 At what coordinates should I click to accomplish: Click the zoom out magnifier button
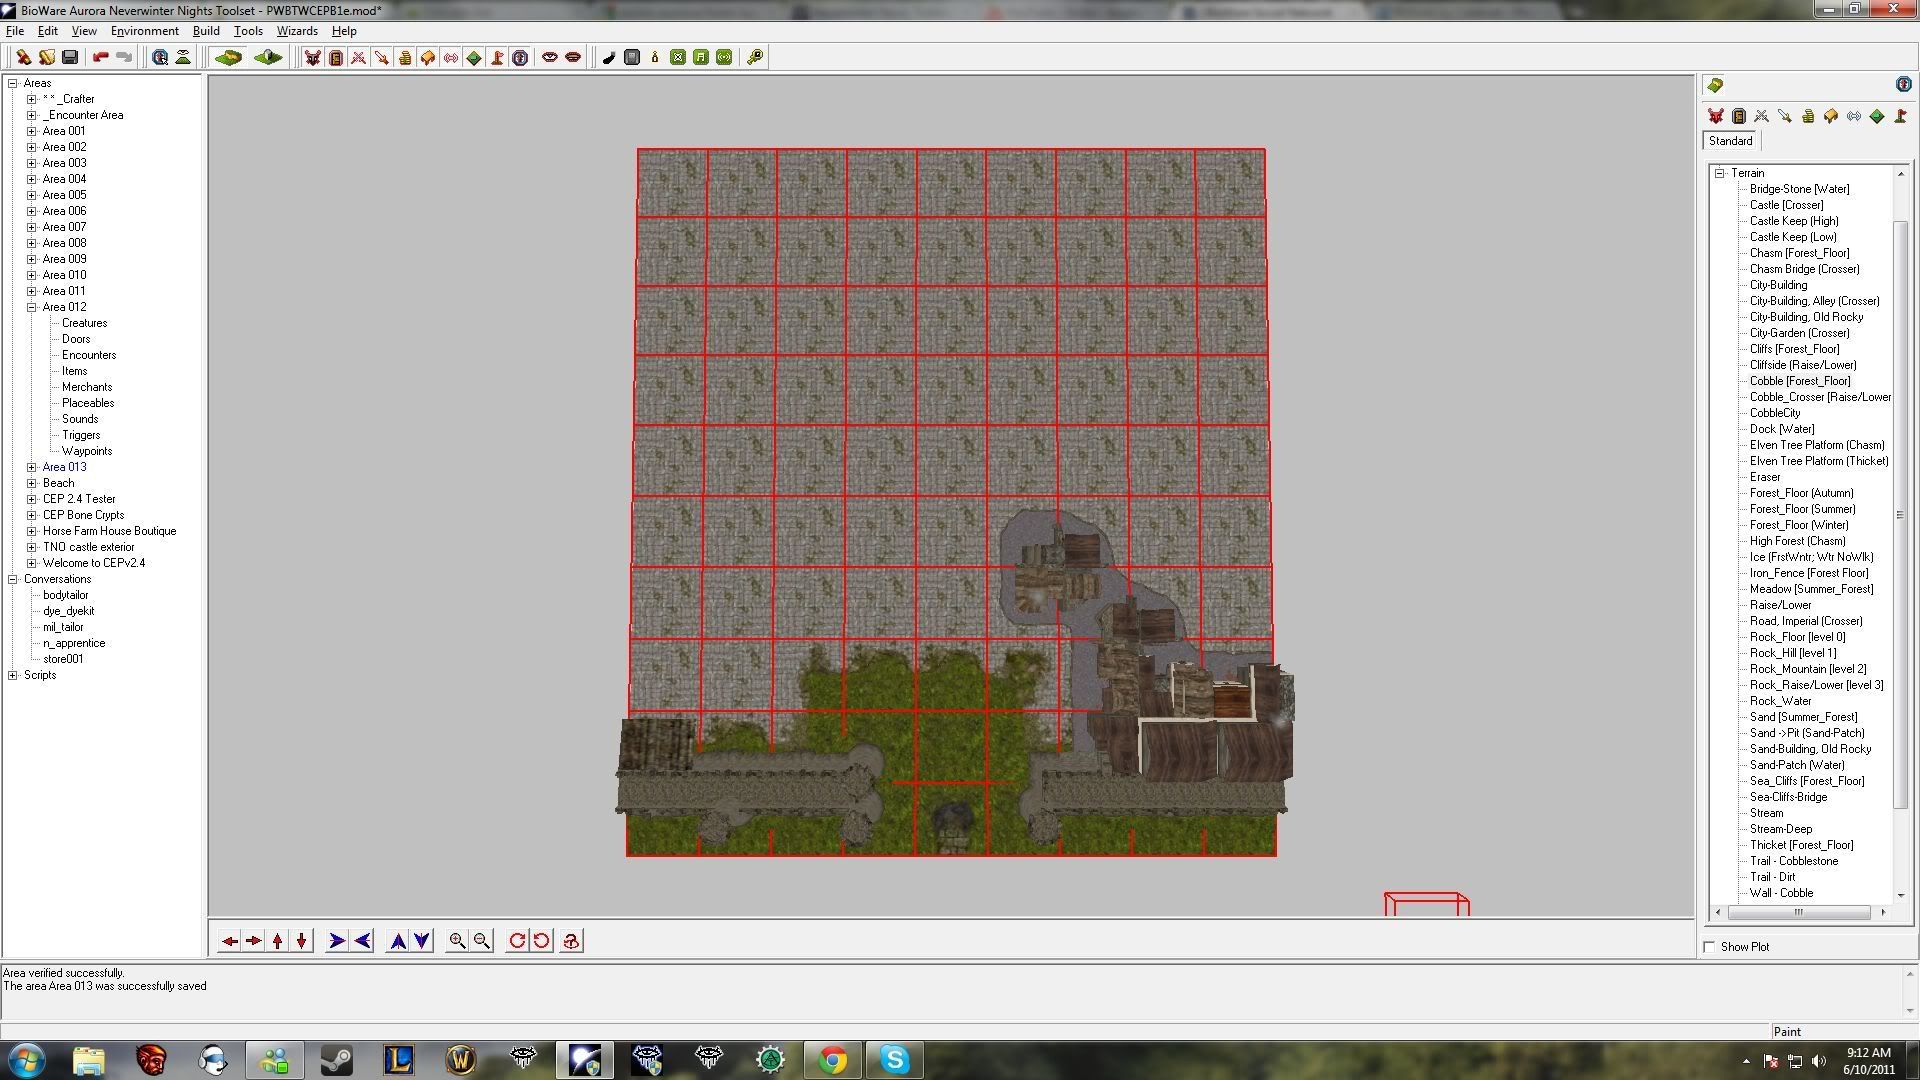tap(482, 941)
